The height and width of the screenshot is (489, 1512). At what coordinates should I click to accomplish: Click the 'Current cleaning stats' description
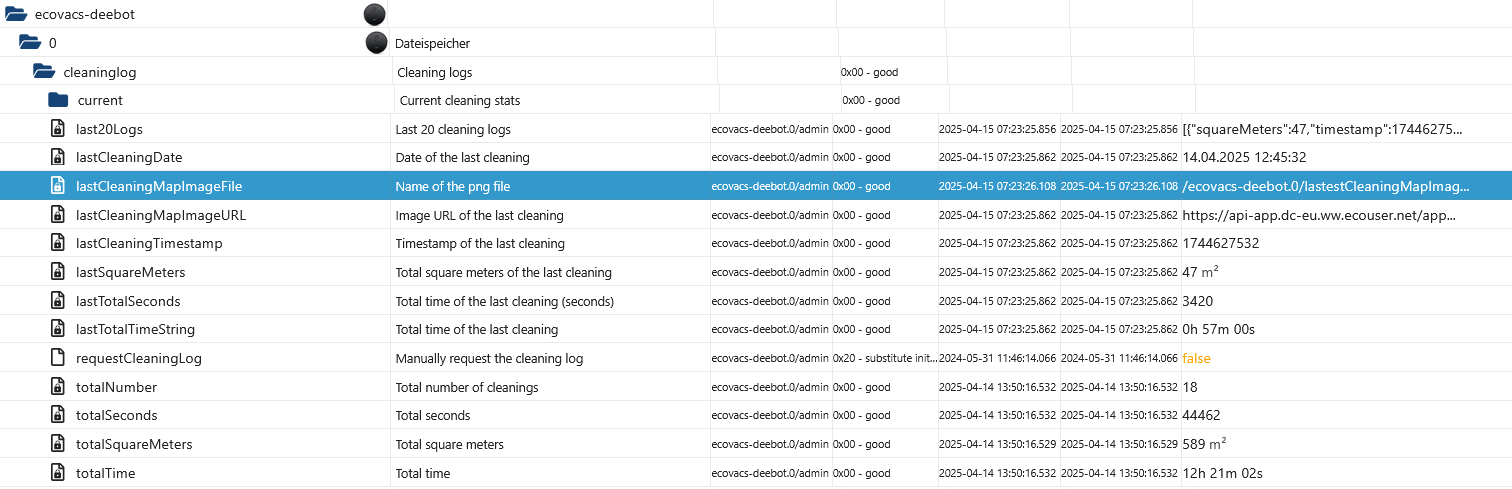point(460,100)
